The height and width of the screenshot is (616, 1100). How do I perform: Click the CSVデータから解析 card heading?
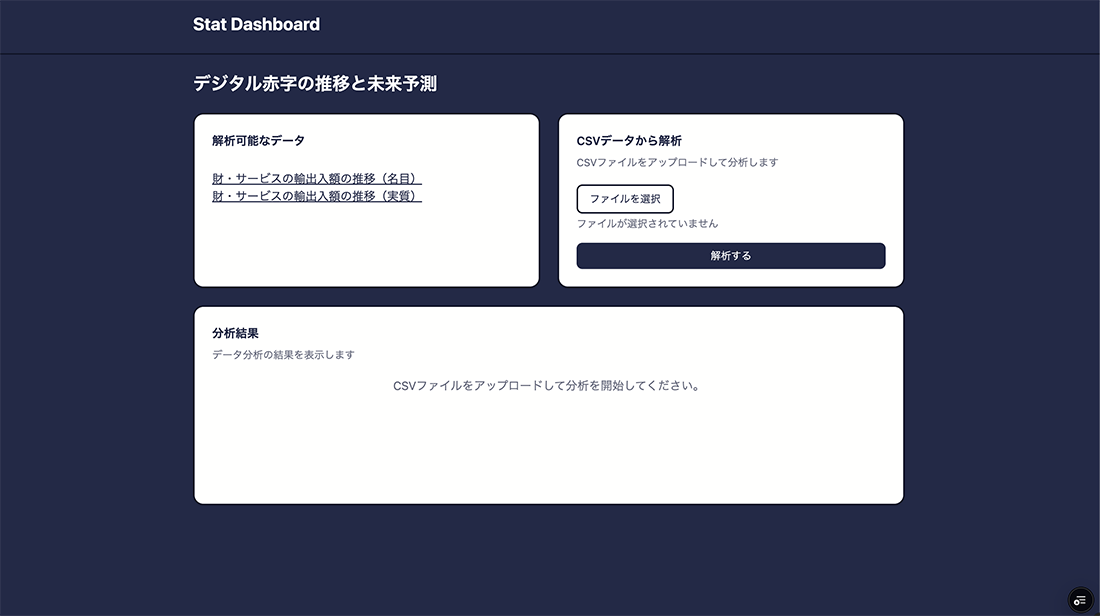(629, 141)
